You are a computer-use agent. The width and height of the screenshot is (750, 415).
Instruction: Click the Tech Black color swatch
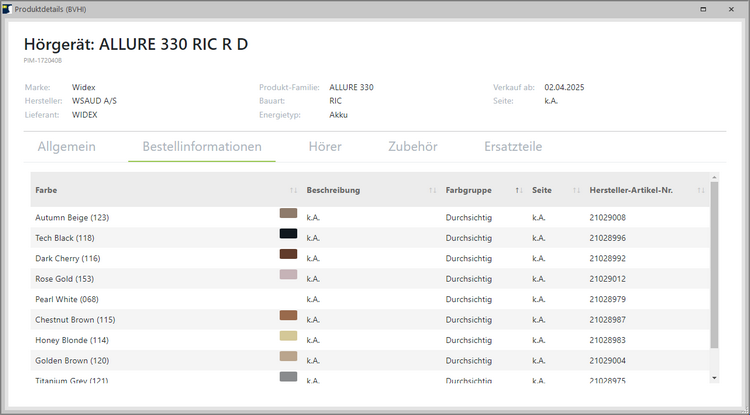288,234
